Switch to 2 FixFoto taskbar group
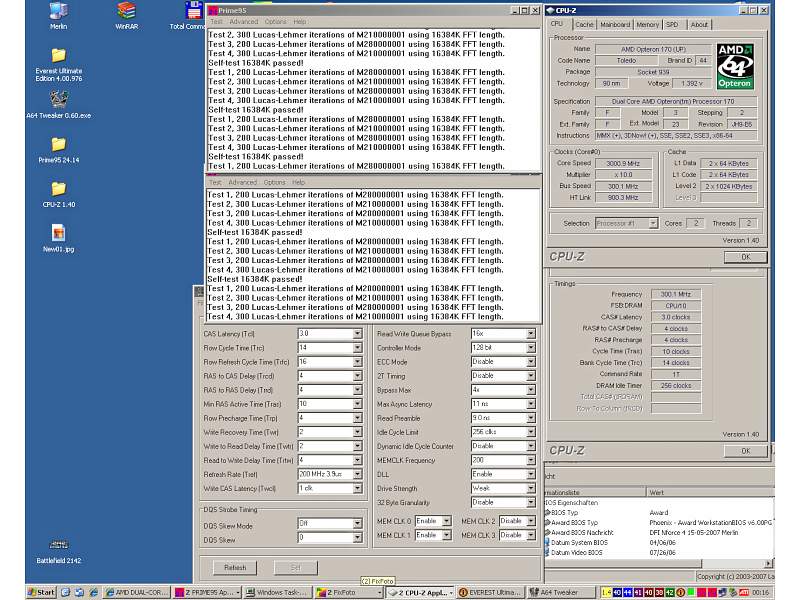Screen dimensions: 800x600 (x=348, y=592)
